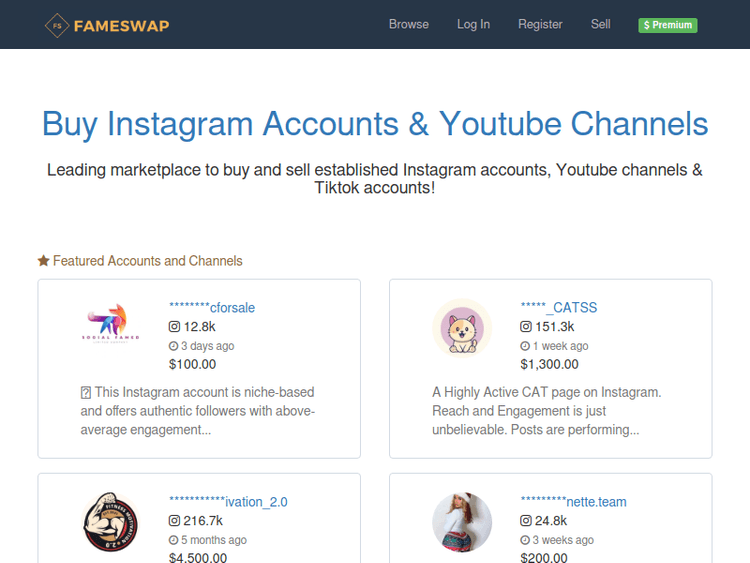The image size is (750, 563).
Task: Click the Fitness Motivation muscle avatar
Action: [110, 522]
